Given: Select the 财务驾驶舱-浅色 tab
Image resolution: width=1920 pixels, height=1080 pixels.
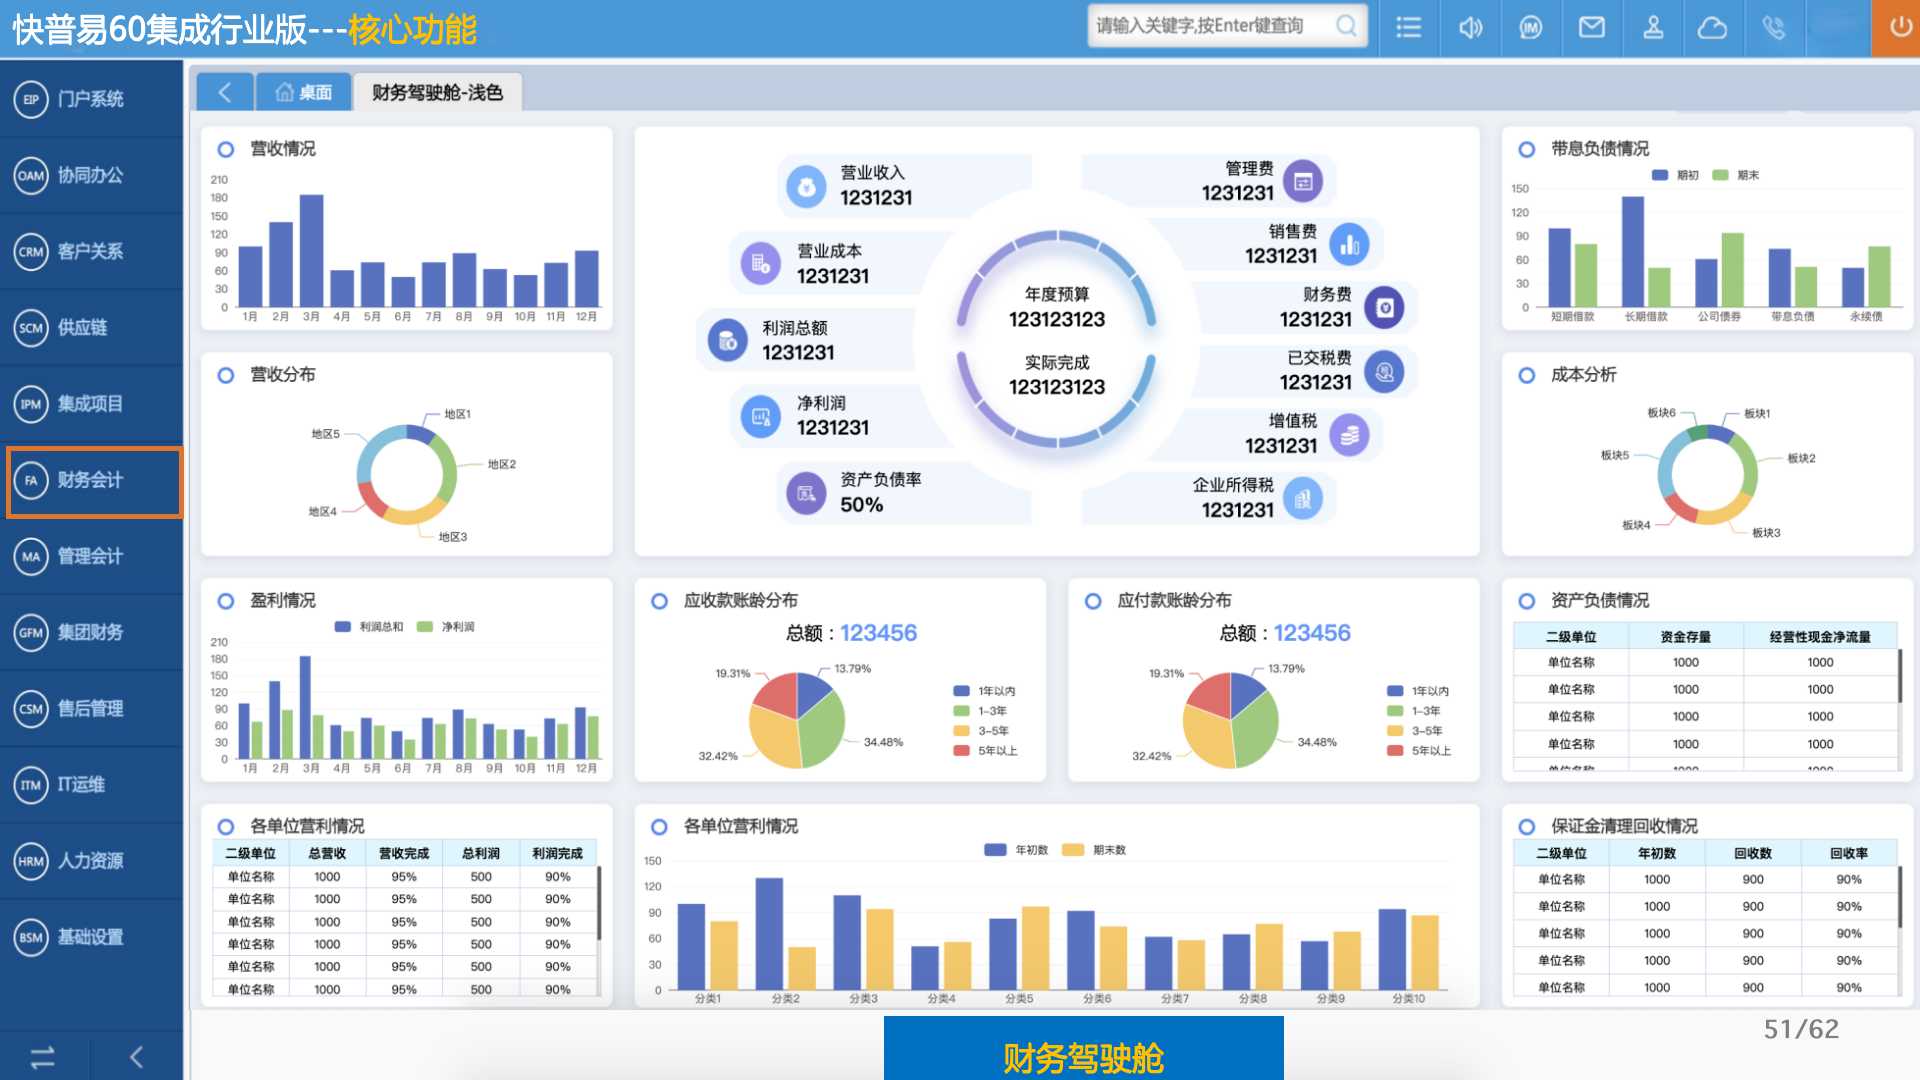Looking at the screenshot, I should click(x=437, y=92).
